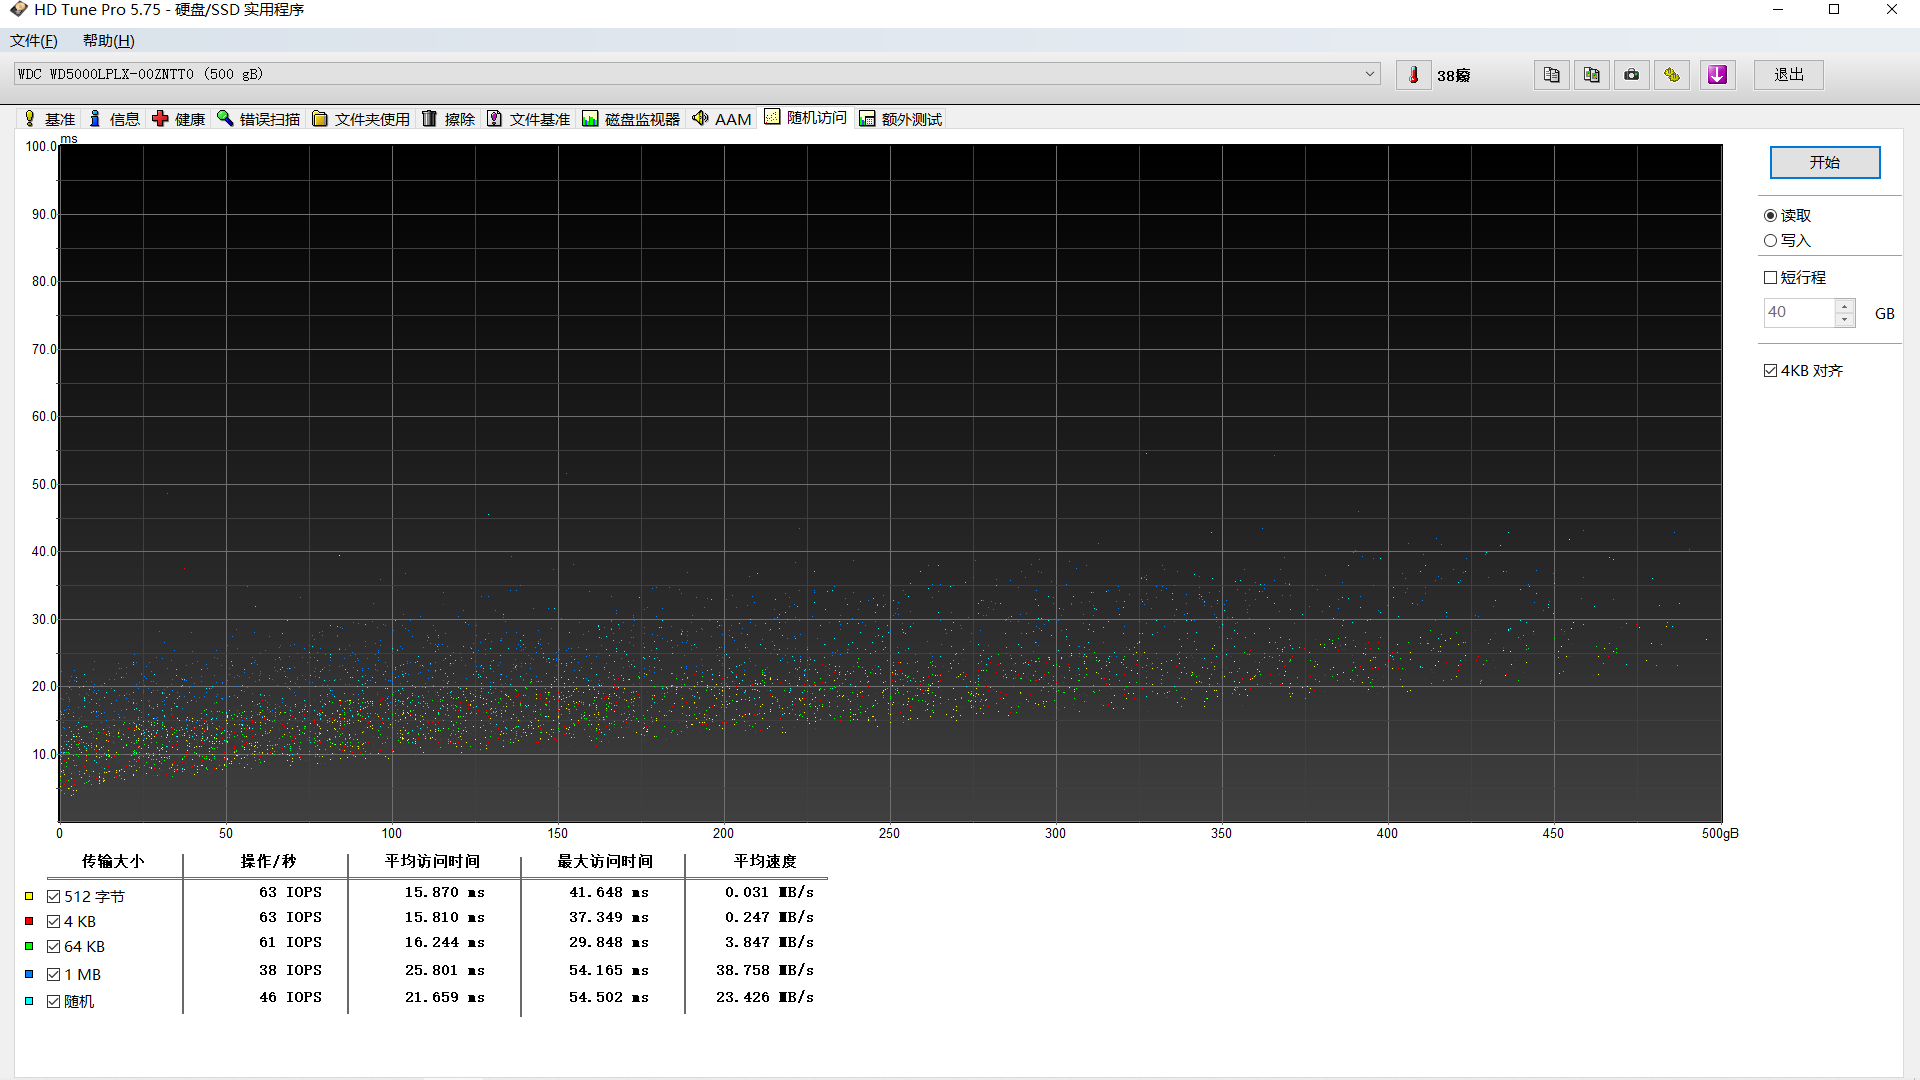Click the Folder Usage folder icon
The height and width of the screenshot is (1080, 1920).
coord(320,119)
